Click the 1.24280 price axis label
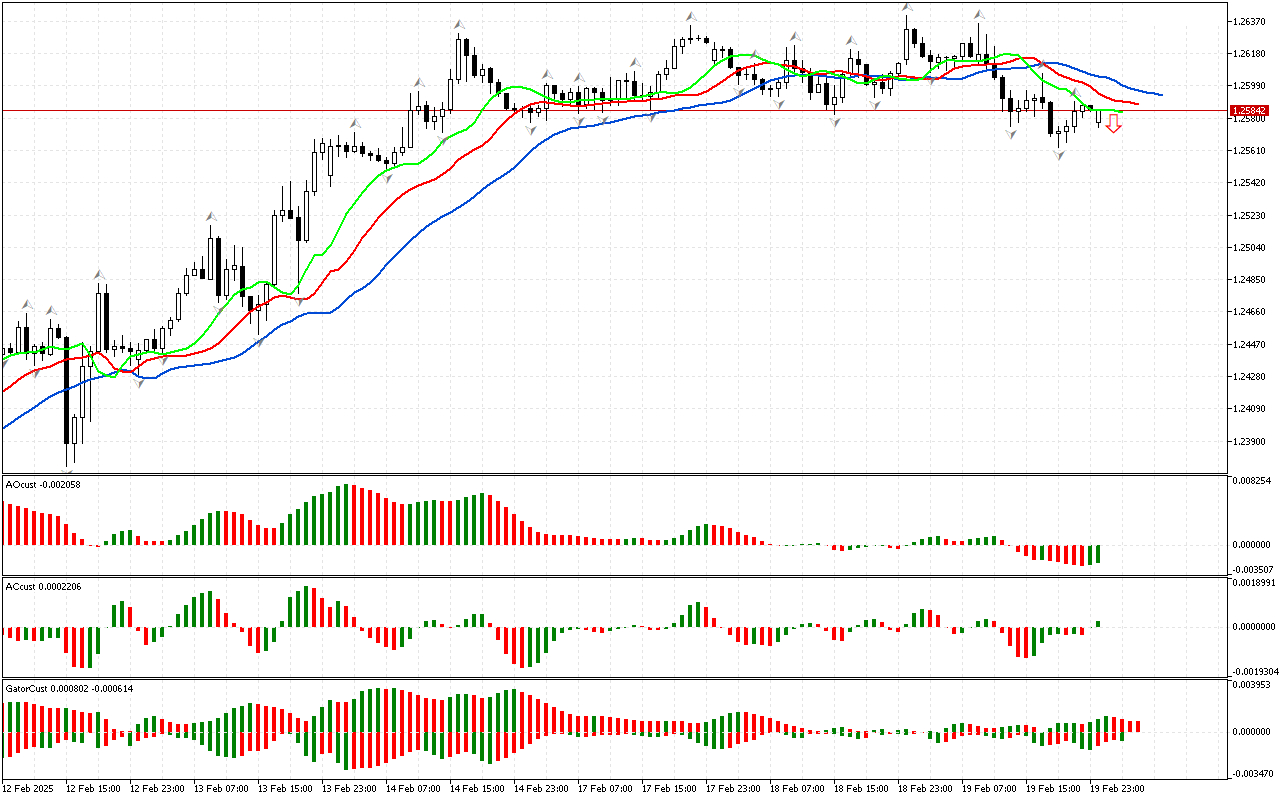The width and height of the screenshot is (1280, 800). point(1250,377)
